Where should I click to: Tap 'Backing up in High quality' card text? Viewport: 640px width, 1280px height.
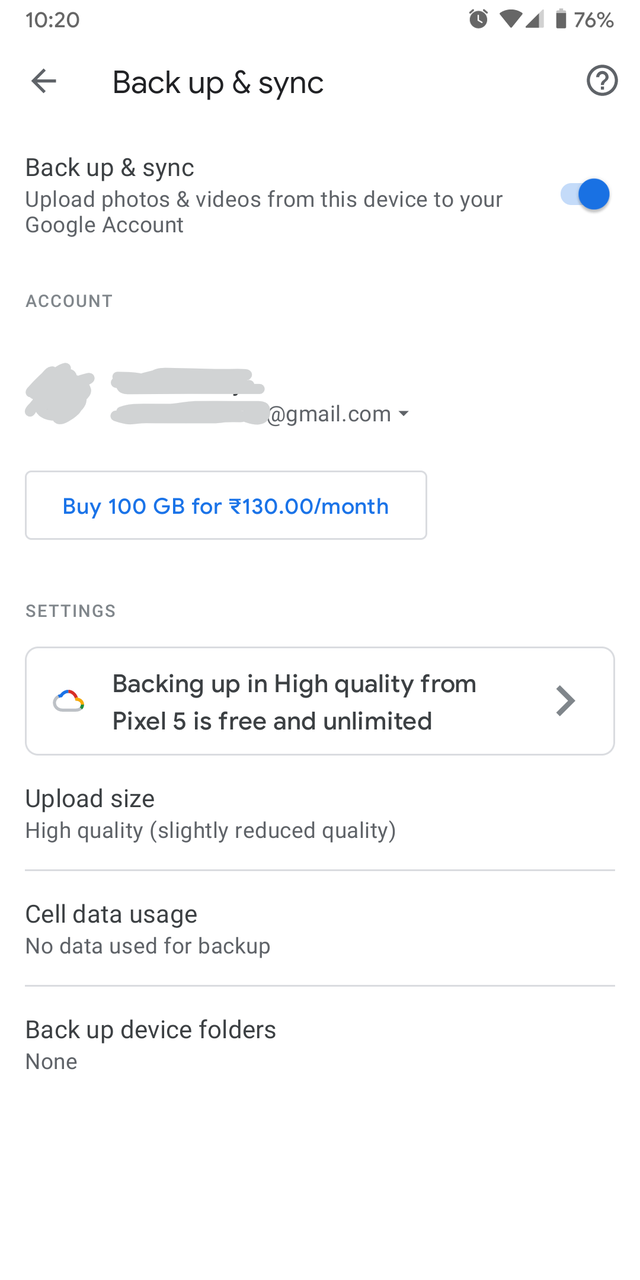[294, 701]
